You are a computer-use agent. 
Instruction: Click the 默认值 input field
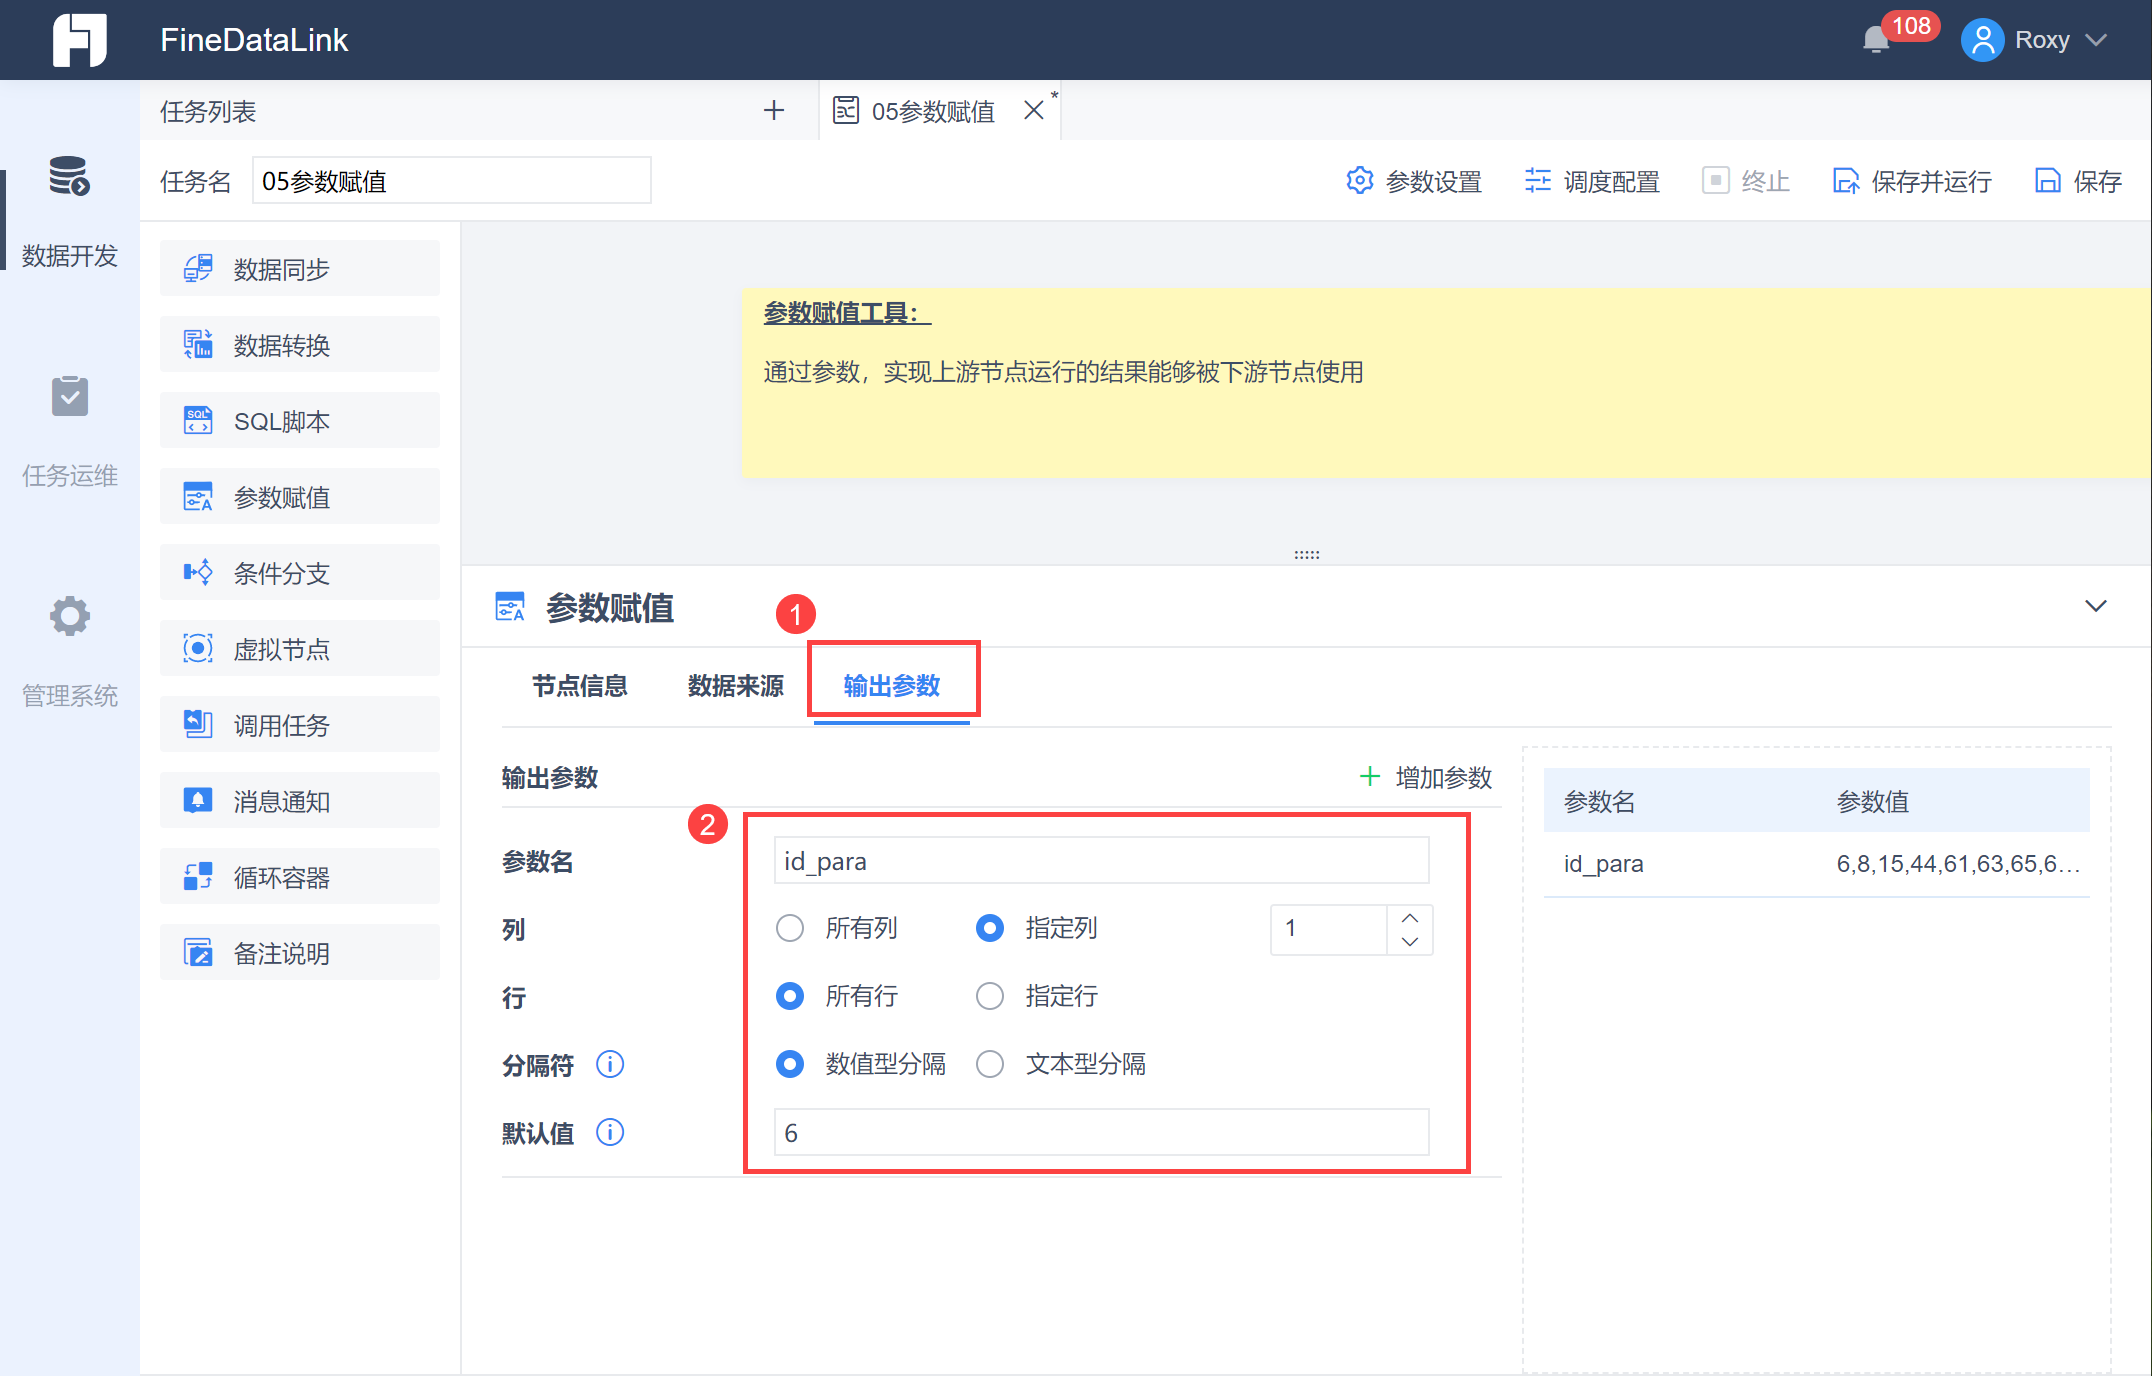coord(1100,1133)
